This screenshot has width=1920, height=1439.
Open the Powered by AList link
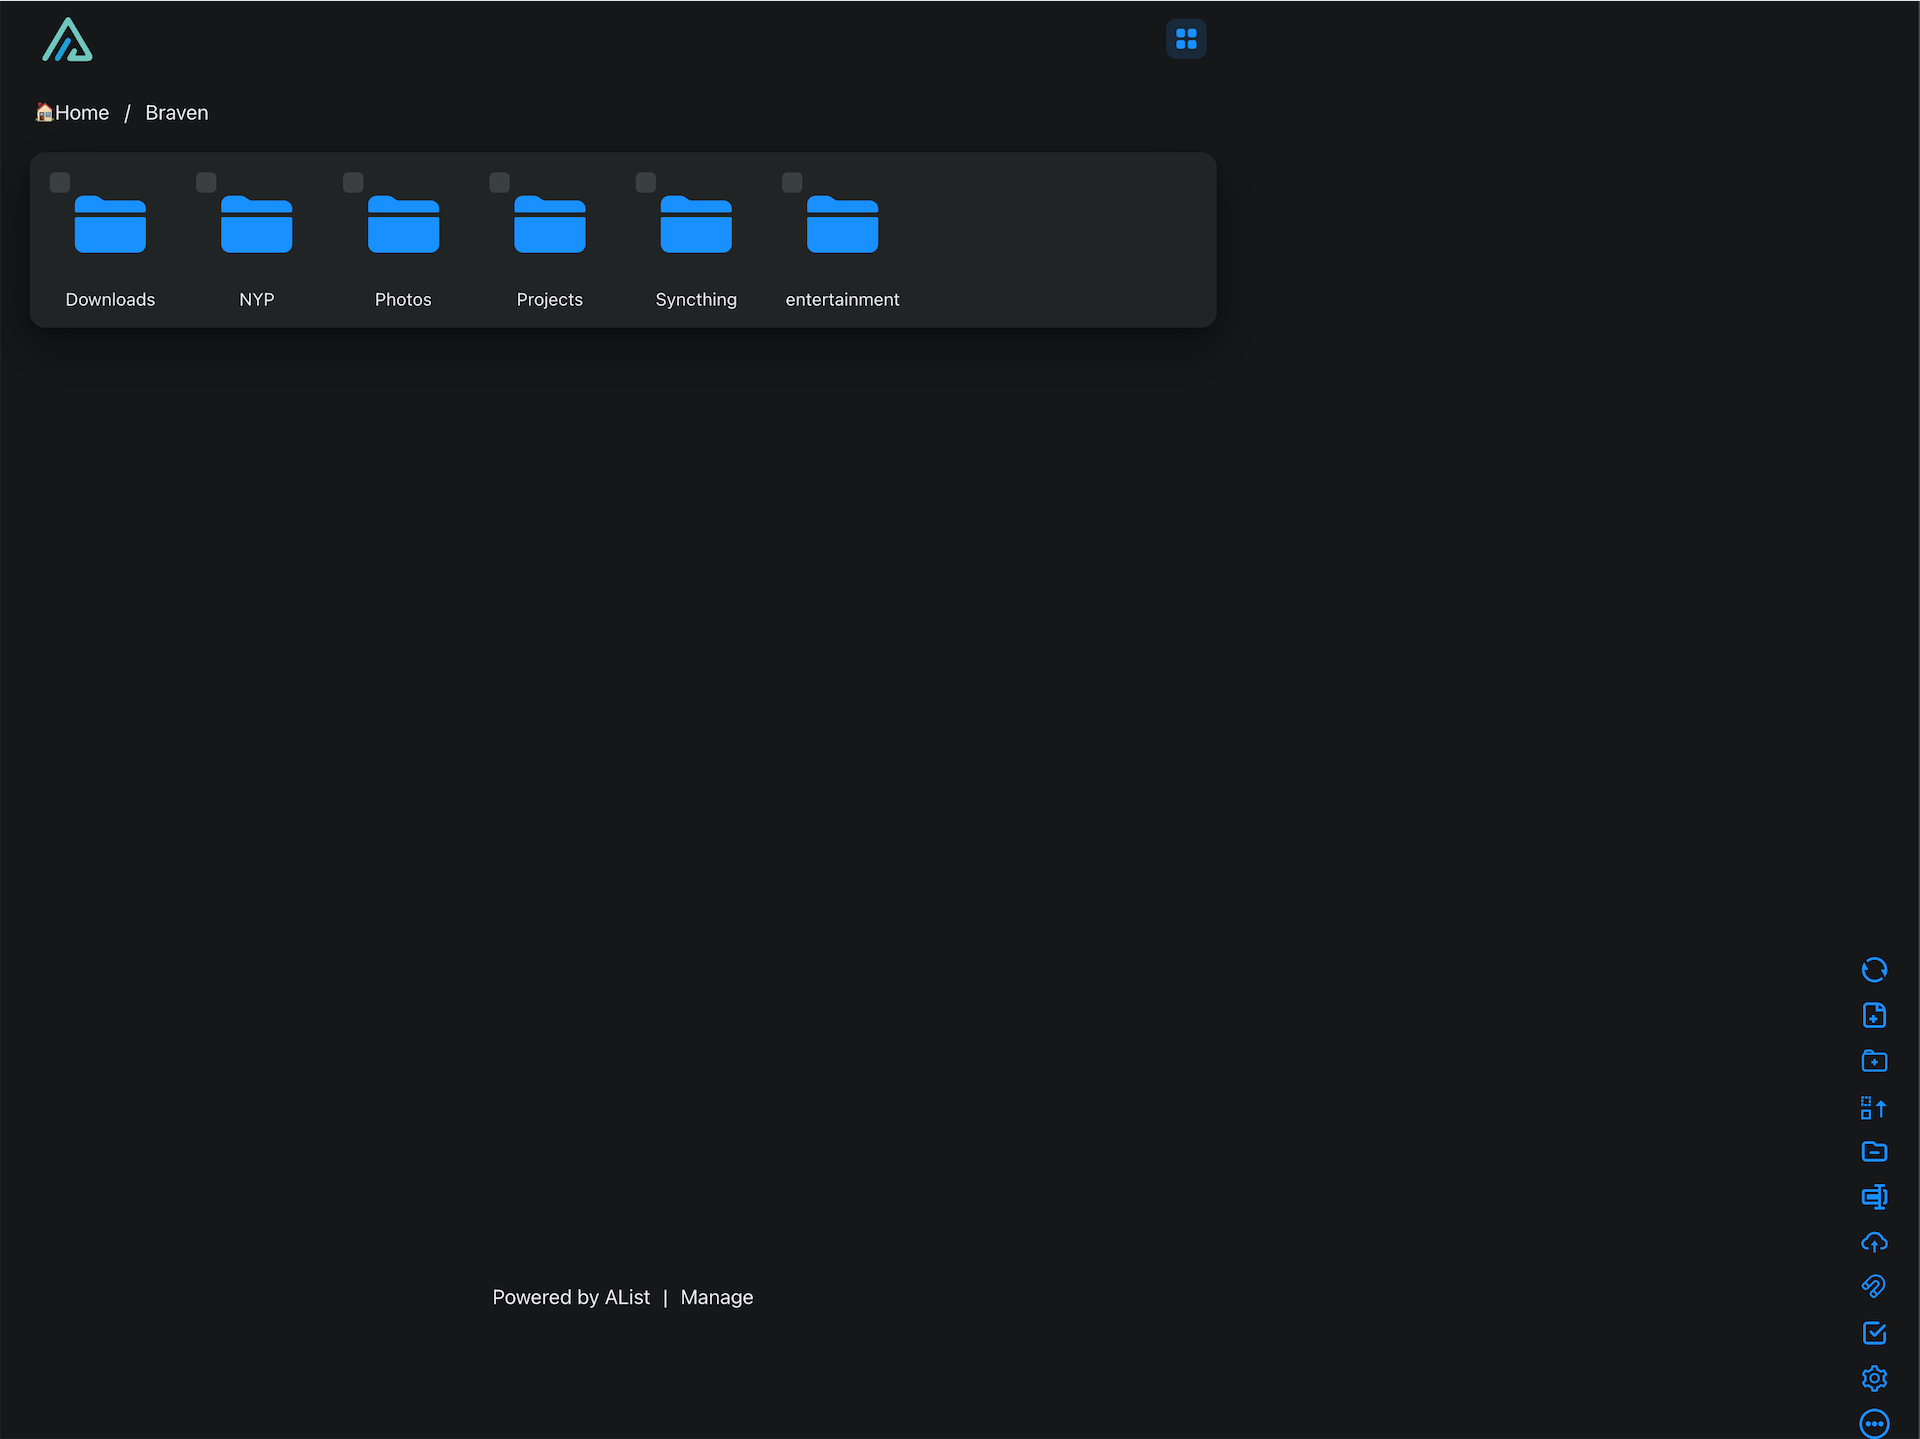[x=571, y=1297]
